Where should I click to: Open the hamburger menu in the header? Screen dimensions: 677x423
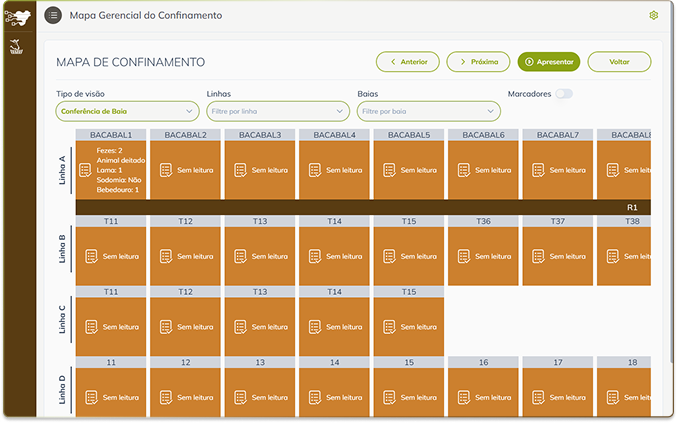click(53, 16)
